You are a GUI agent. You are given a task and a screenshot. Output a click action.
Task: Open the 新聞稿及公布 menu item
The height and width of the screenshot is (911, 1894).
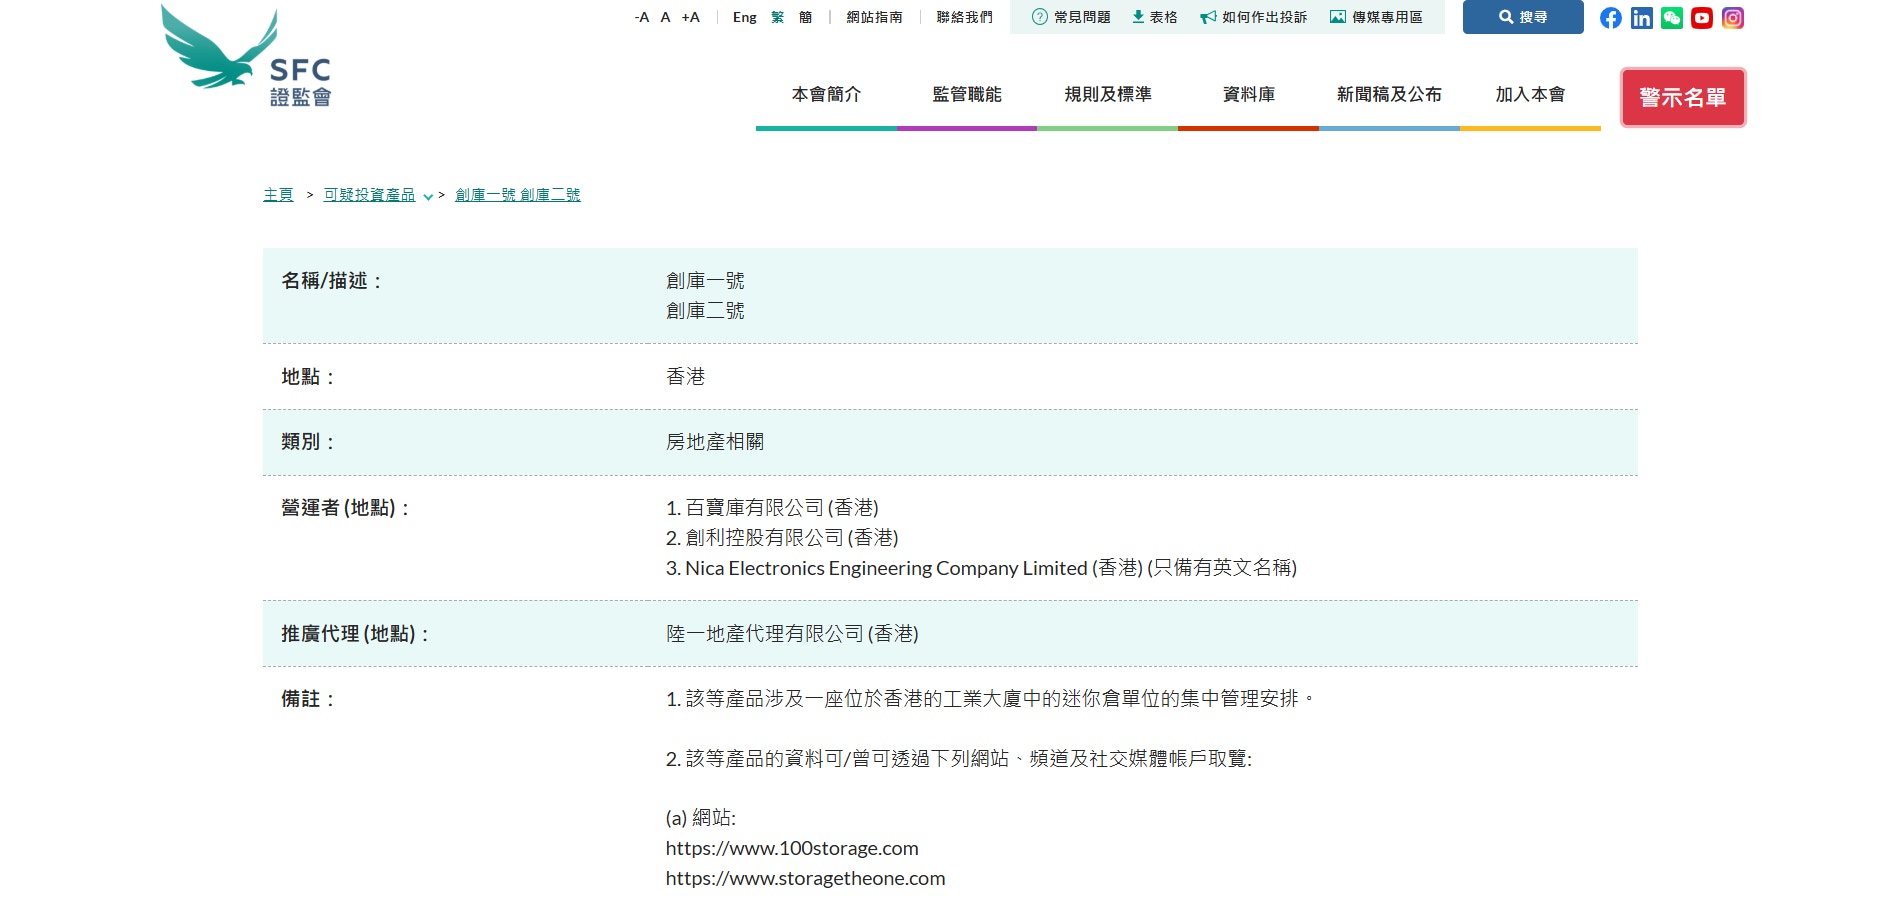pyautogui.click(x=1389, y=95)
